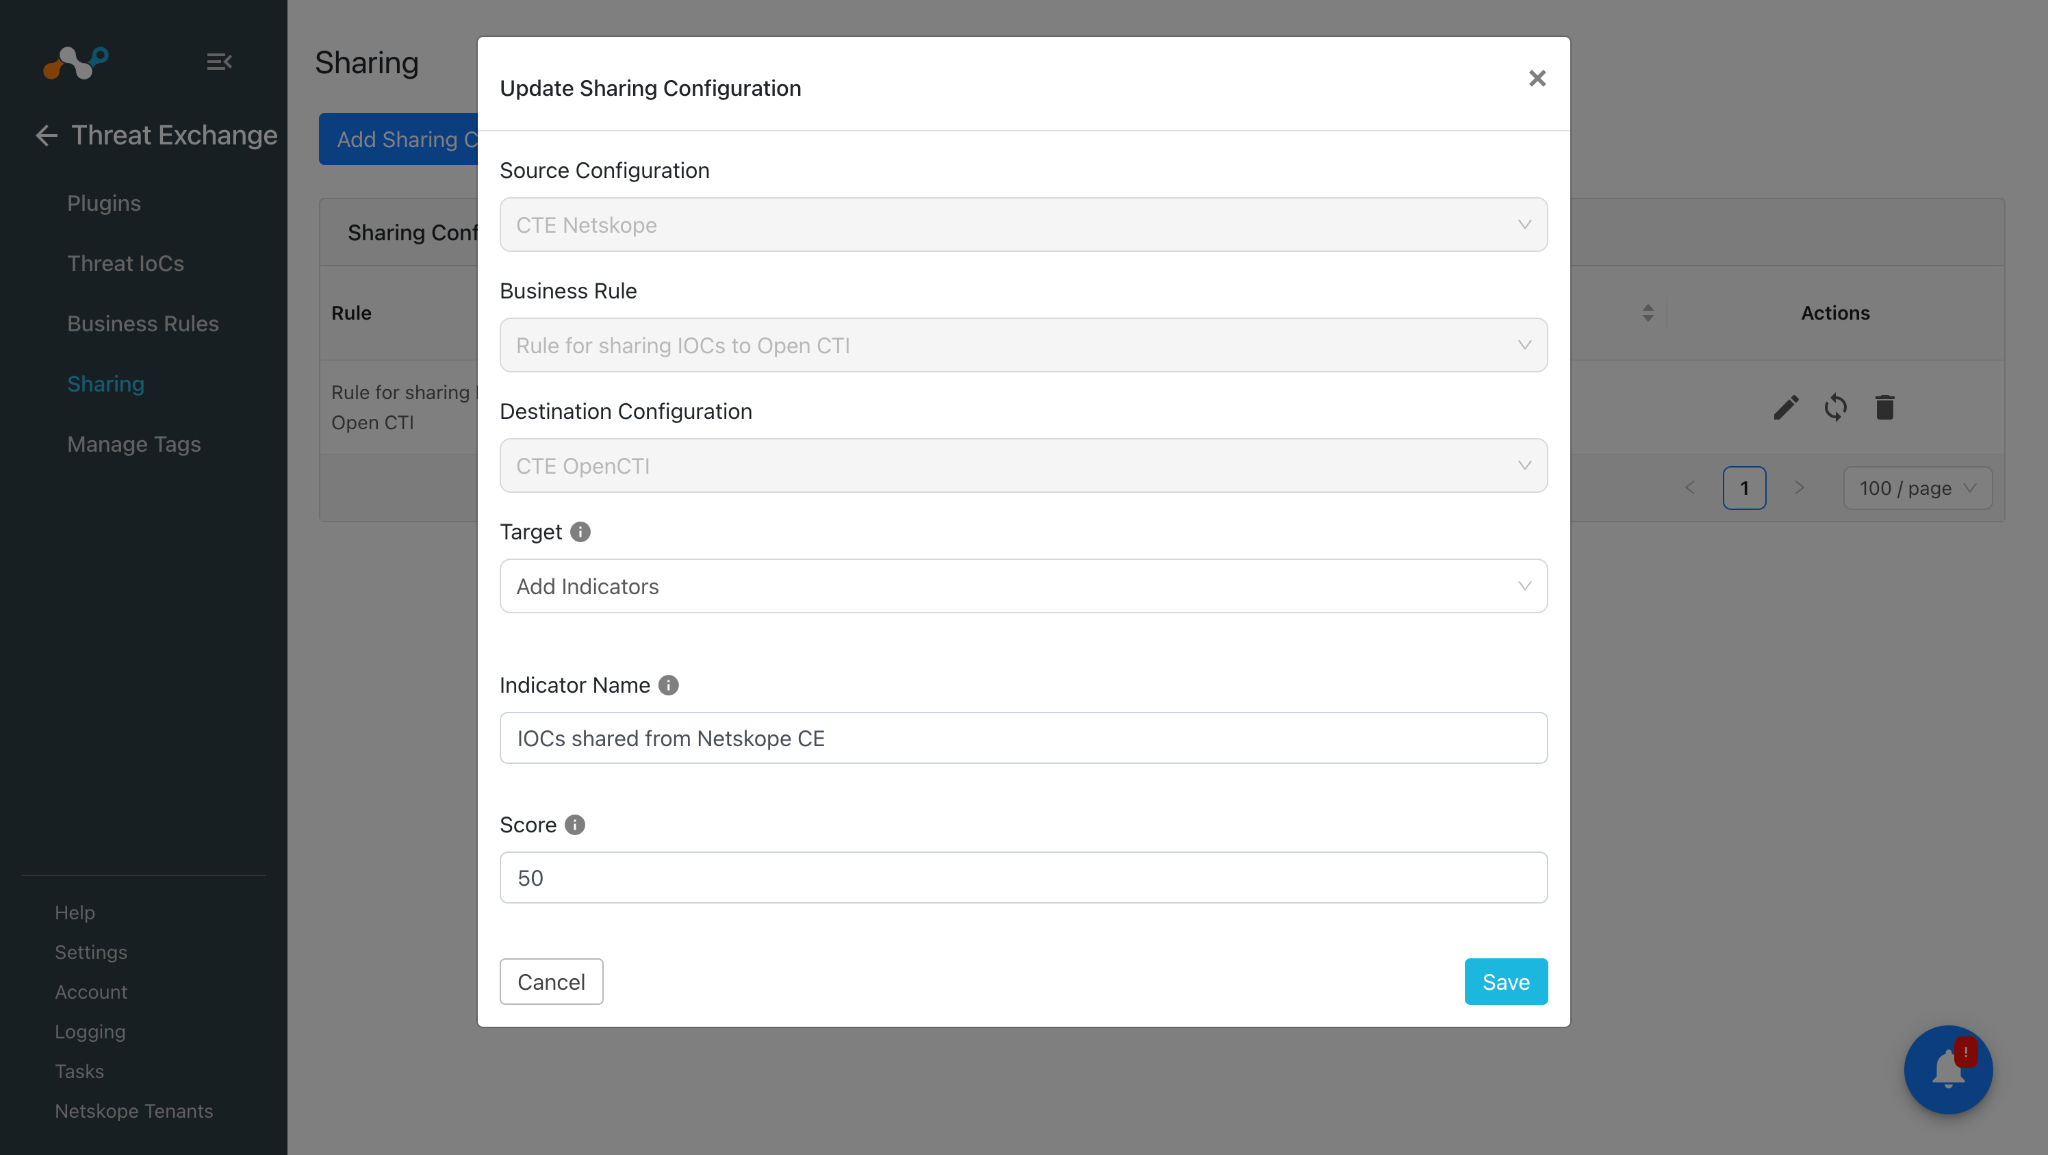Close the Update Sharing Configuration dialog
2048x1155 pixels.
(x=1537, y=78)
